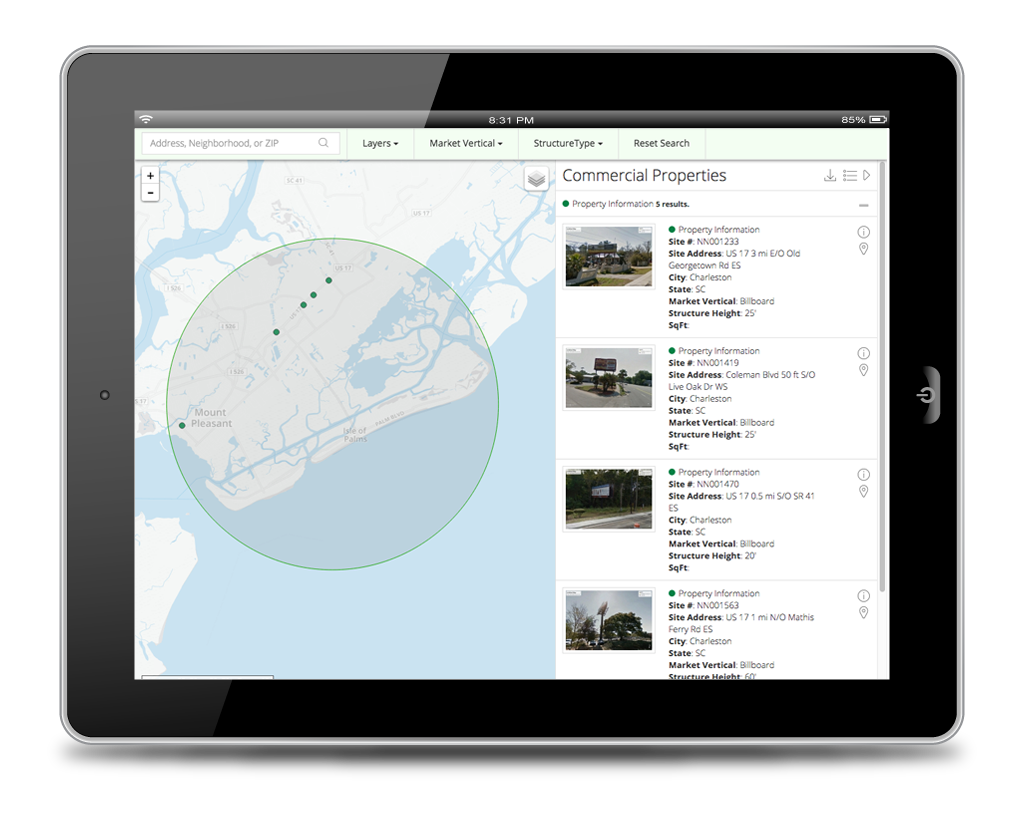1024x826 pixels.
Task: Open the thumbnail for site NN001563
Action: [x=609, y=620]
